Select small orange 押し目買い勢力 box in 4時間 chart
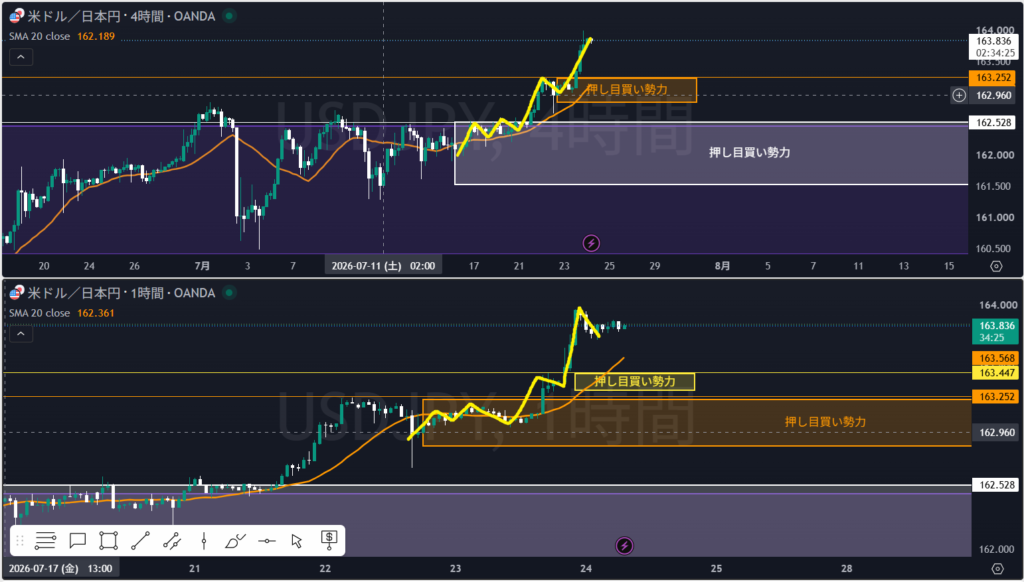This screenshot has width=1024, height=582. [626, 90]
